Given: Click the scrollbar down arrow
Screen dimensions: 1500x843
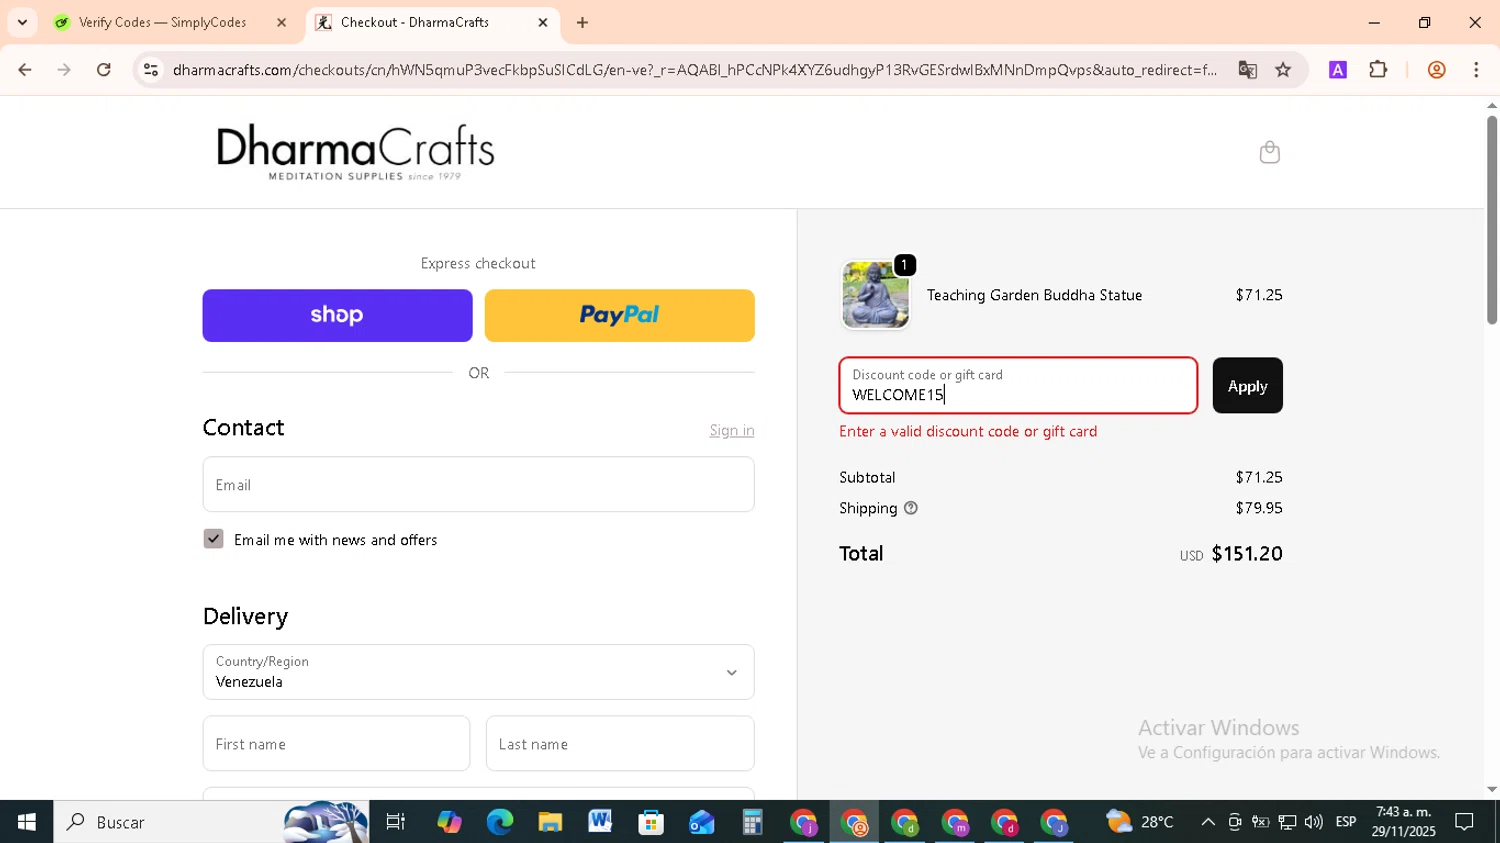Looking at the screenshot, I should point(1491,789).
